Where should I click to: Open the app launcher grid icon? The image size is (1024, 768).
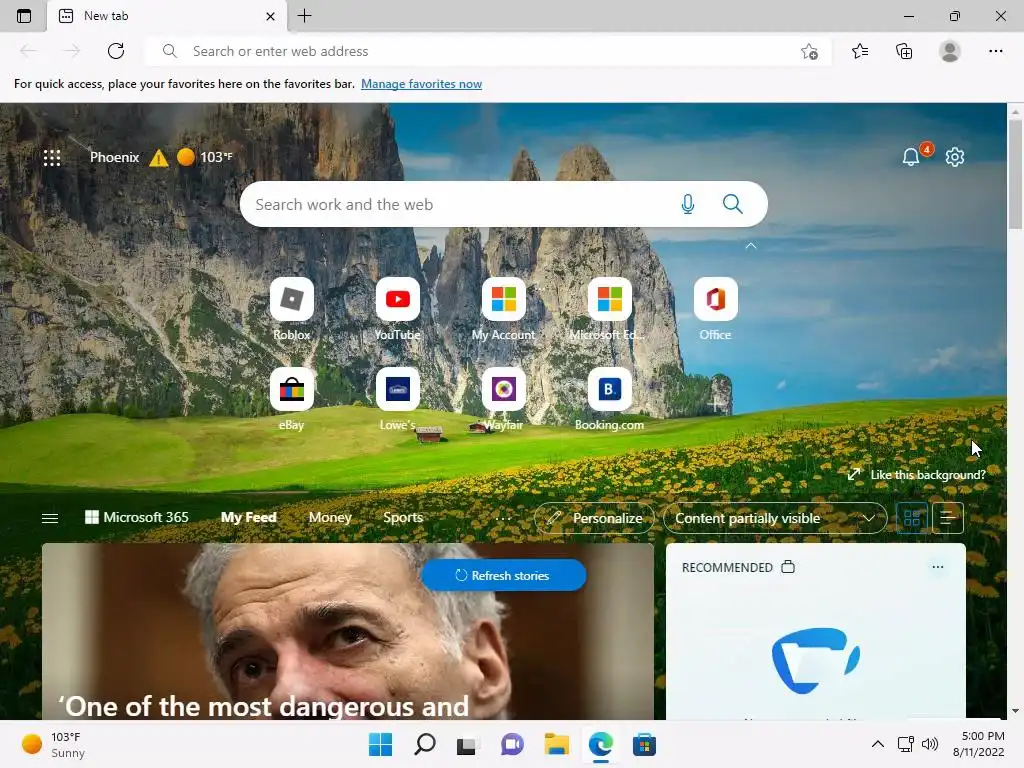(x=52, y=157)
